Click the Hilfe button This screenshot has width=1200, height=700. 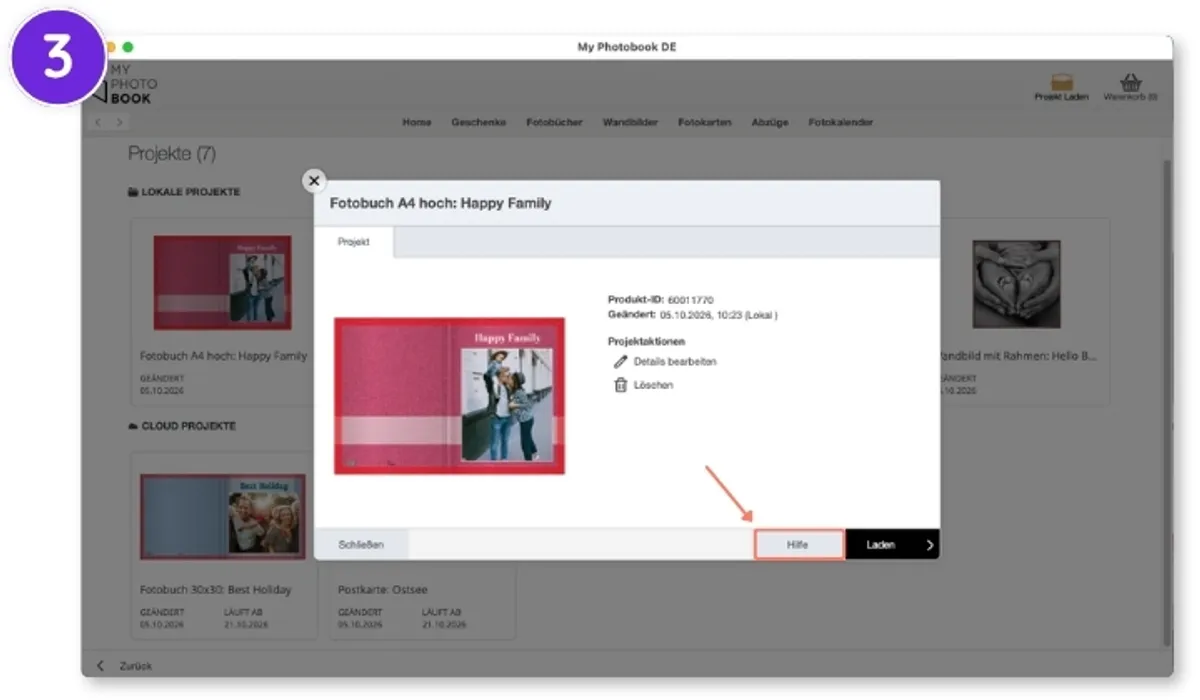[x=798, y=545]
